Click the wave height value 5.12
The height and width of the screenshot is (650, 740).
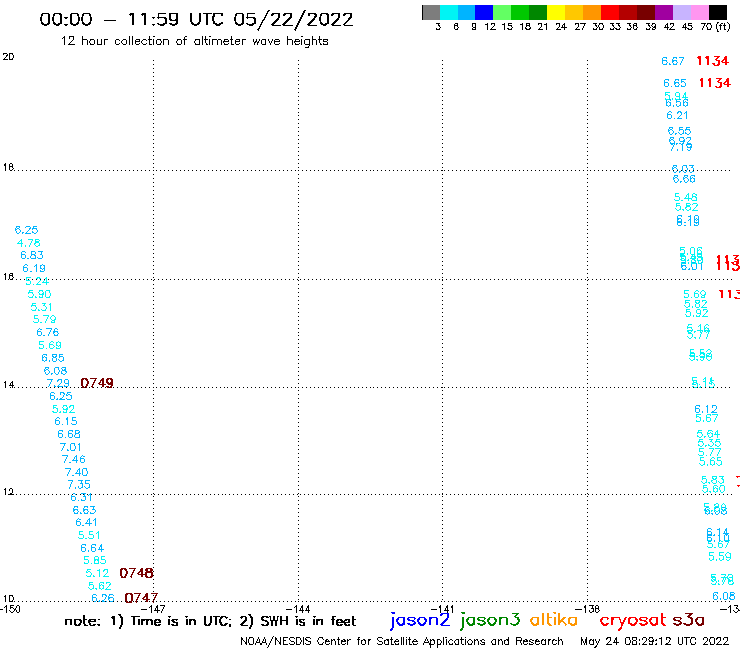click(97, 573)
